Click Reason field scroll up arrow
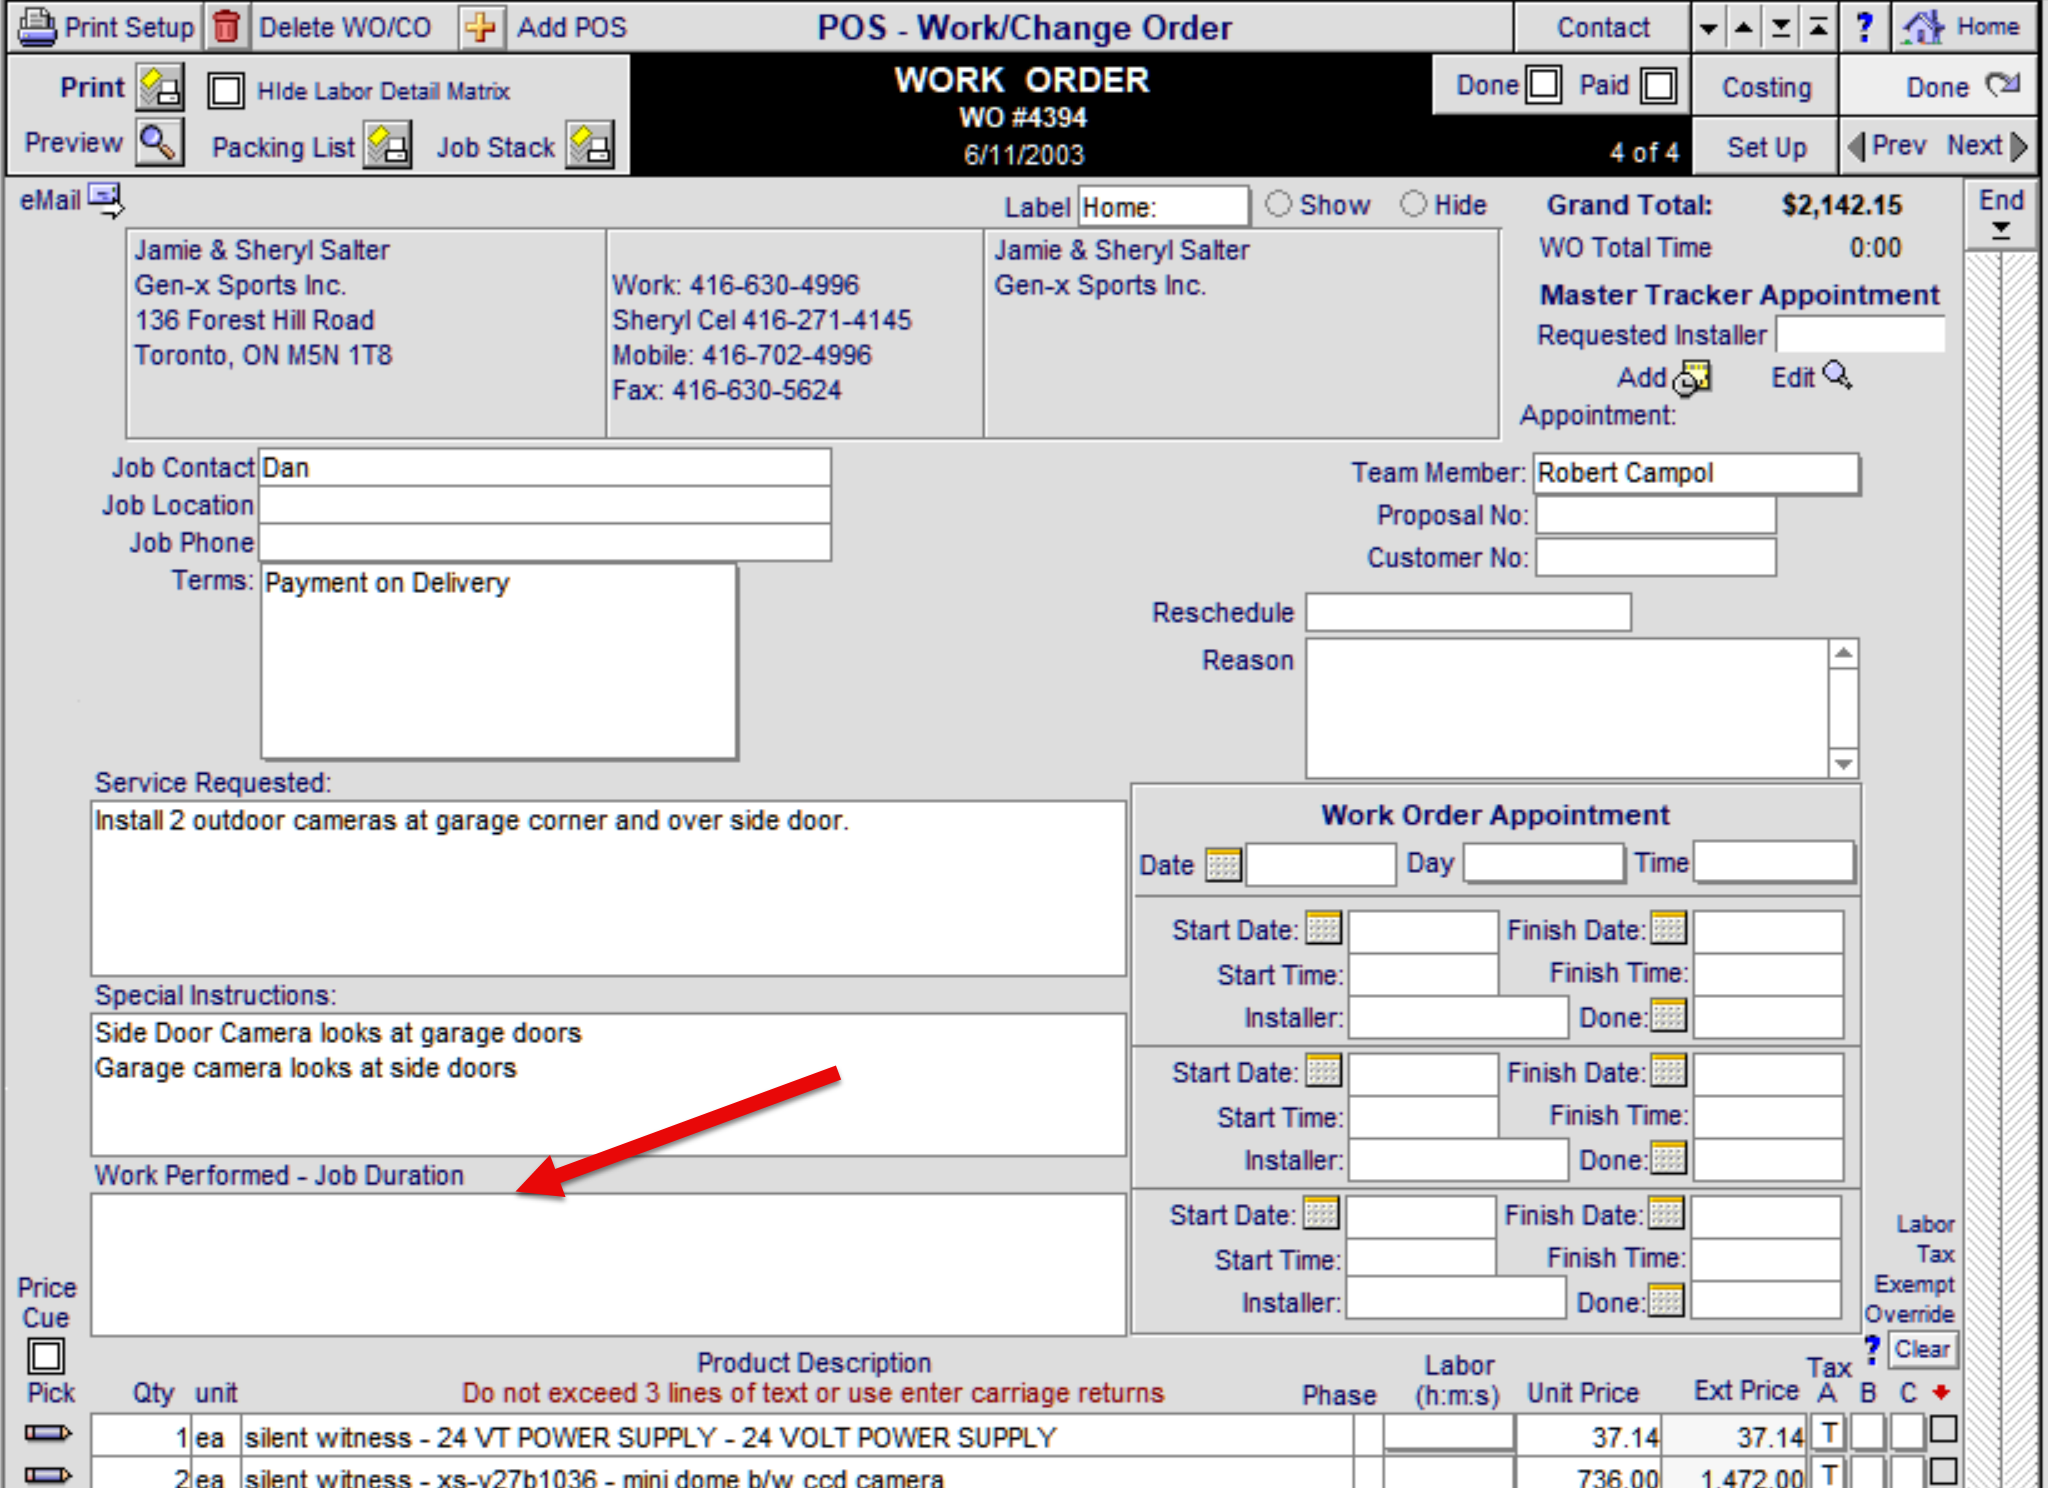Viewport: 2048px width, 1488px height. point(1844,654)
